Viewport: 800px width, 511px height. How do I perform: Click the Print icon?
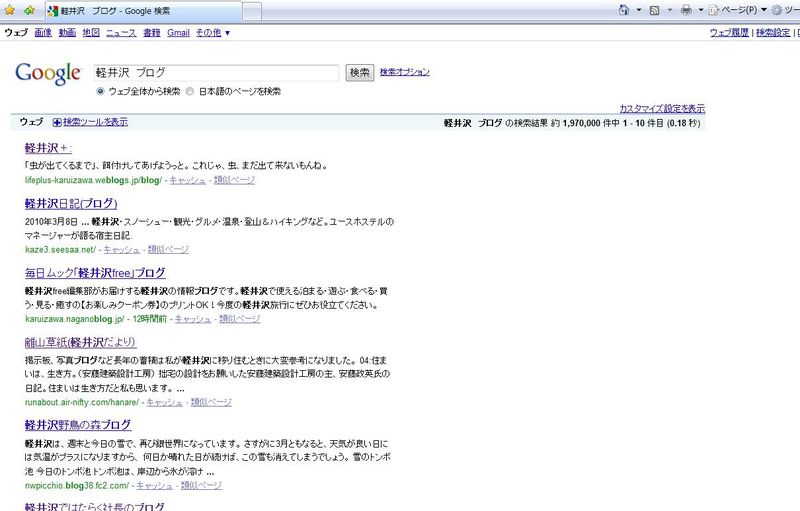pos(686,10)
